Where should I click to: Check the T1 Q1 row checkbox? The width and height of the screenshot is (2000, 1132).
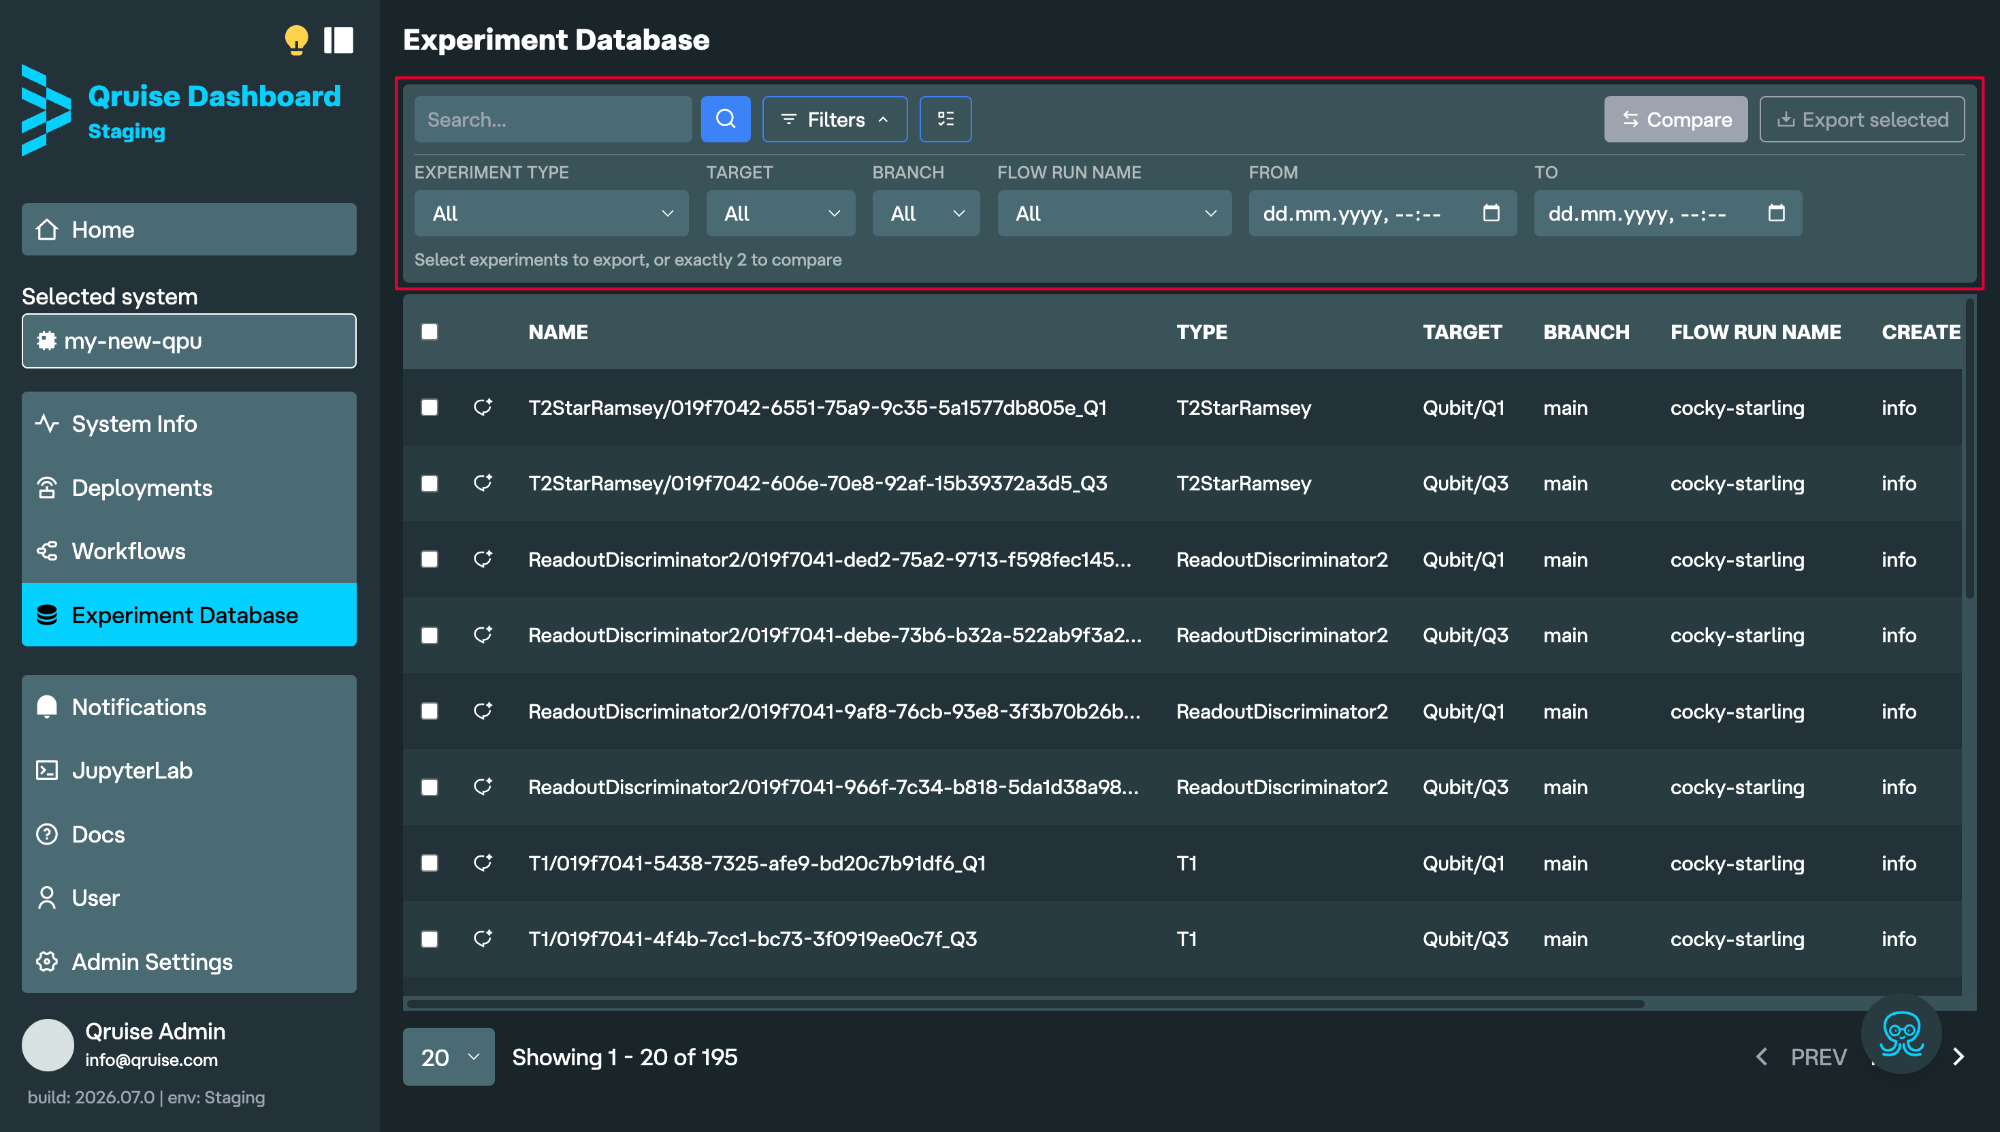(429, 863)
